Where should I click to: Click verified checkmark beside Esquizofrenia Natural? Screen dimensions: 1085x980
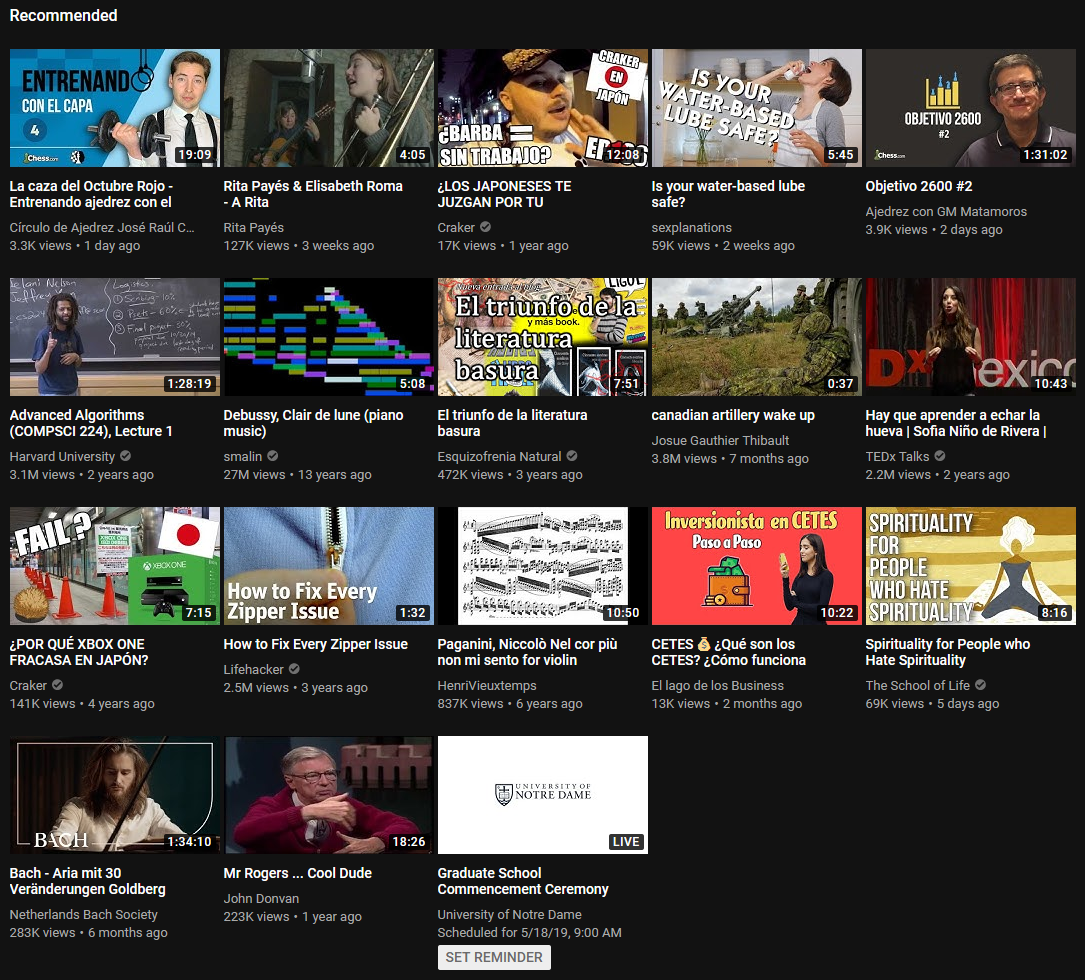(x=572, y=456)
